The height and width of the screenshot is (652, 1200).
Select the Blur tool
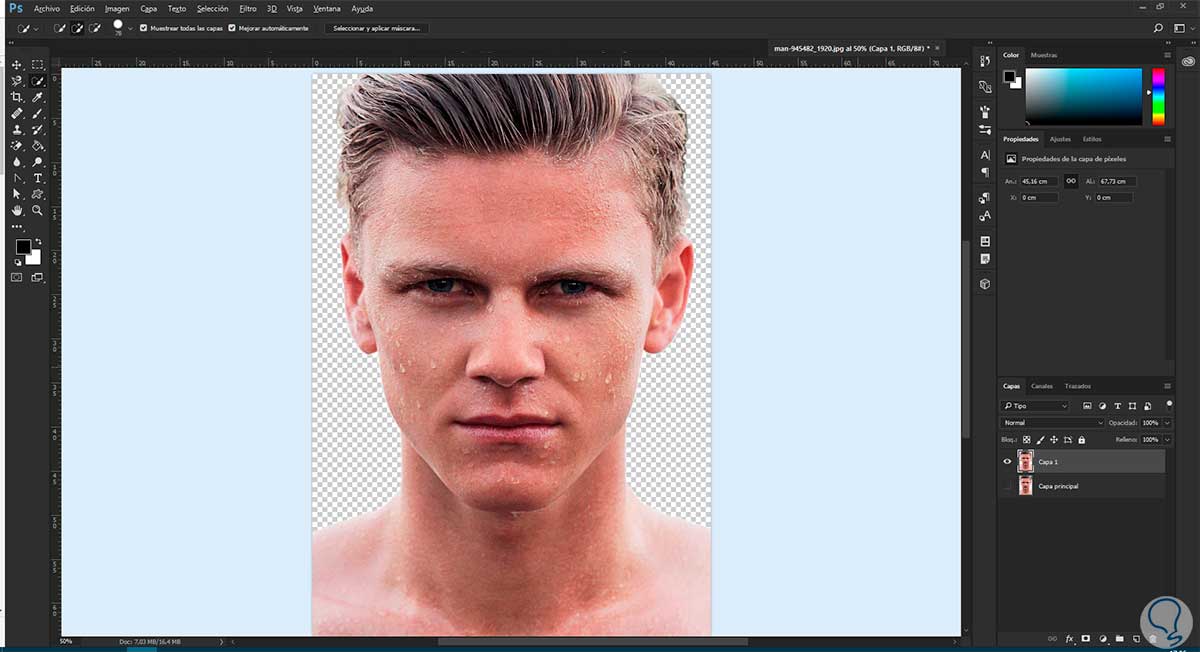click(x=16, y=161)
